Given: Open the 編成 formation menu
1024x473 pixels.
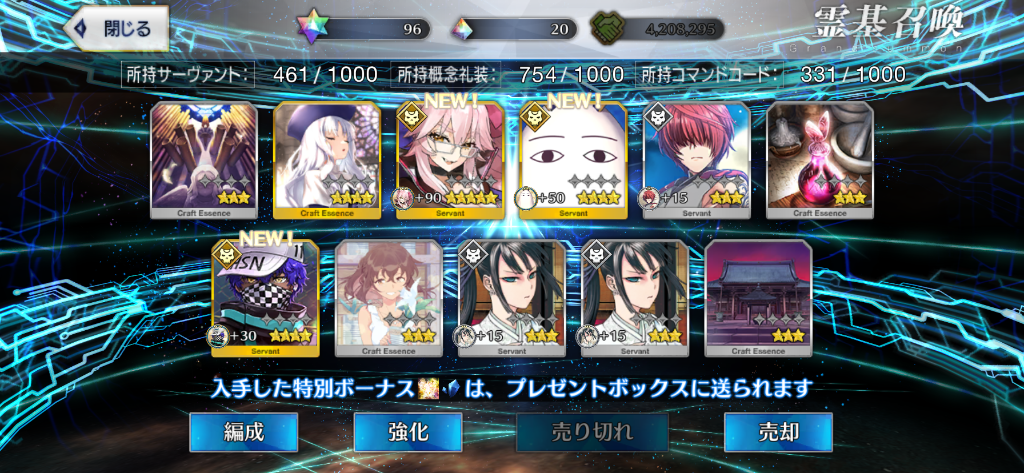Looking at the screenshot, I should [x=244, y=432].
